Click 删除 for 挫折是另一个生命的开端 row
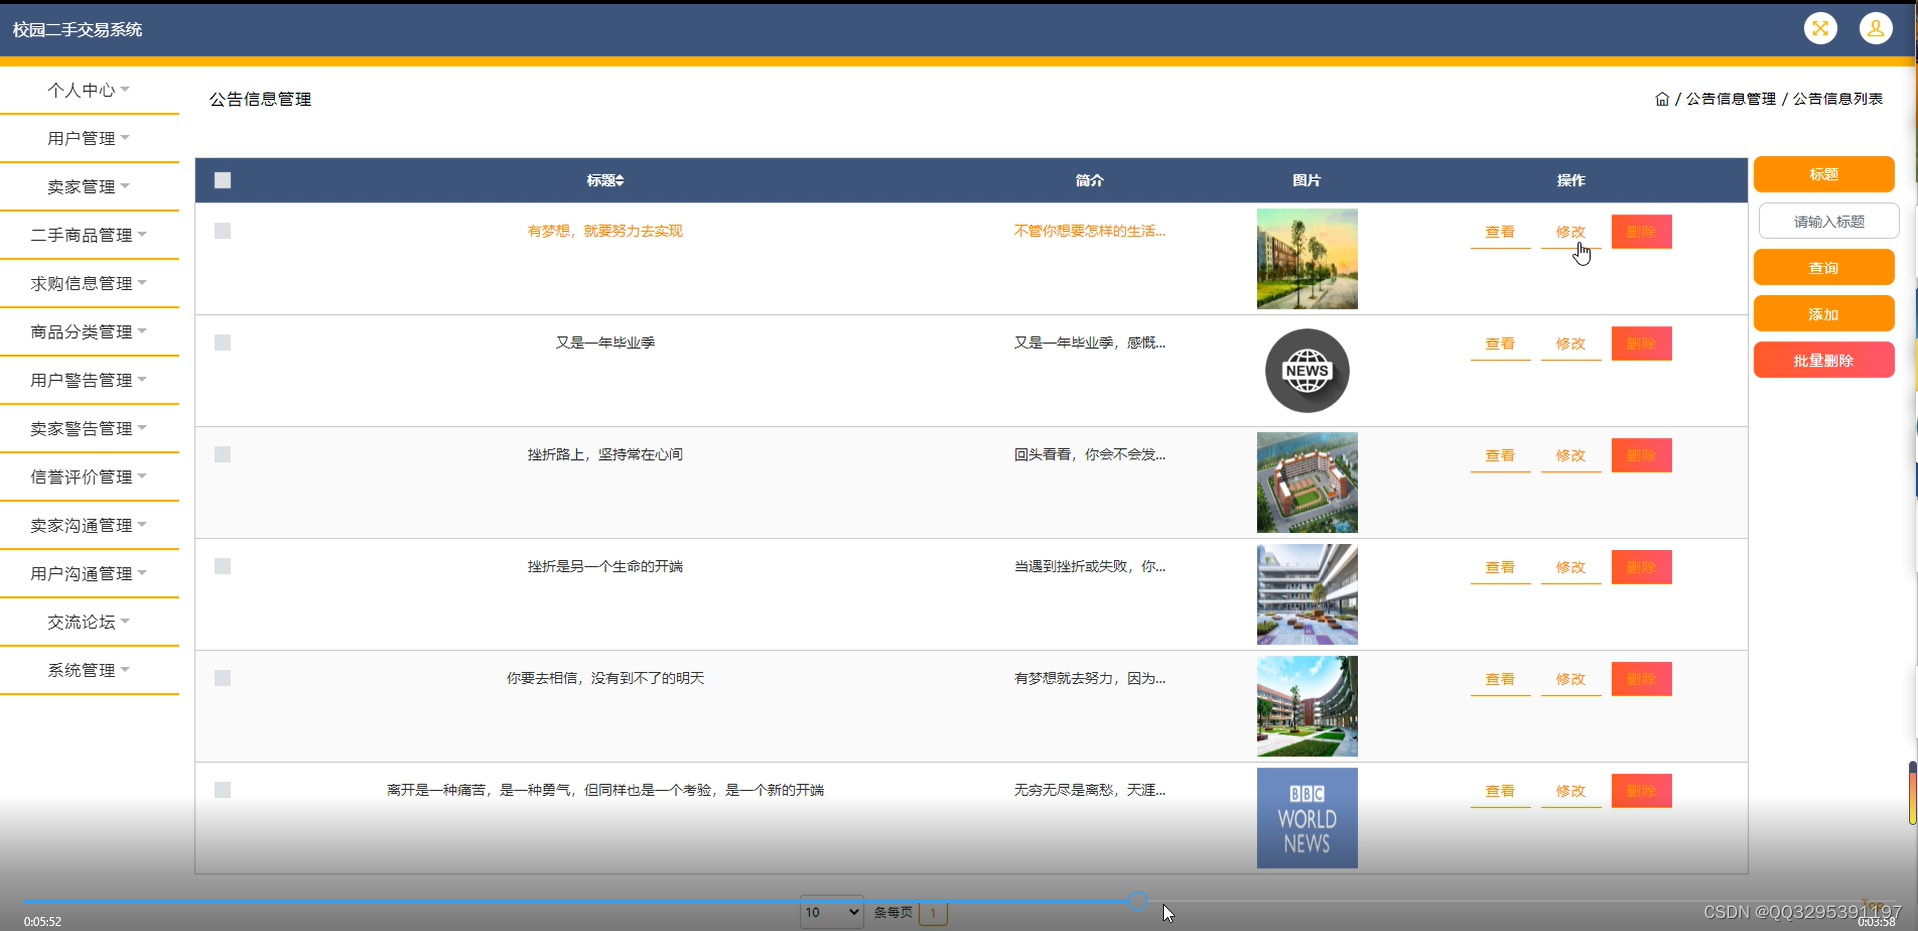Screen dimensions: 1918x931 (x=1641, y=568)
